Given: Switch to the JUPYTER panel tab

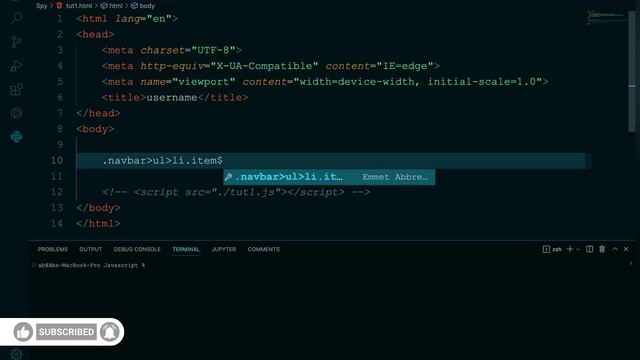Looking at the screenshot, I should tap(224, 249).
